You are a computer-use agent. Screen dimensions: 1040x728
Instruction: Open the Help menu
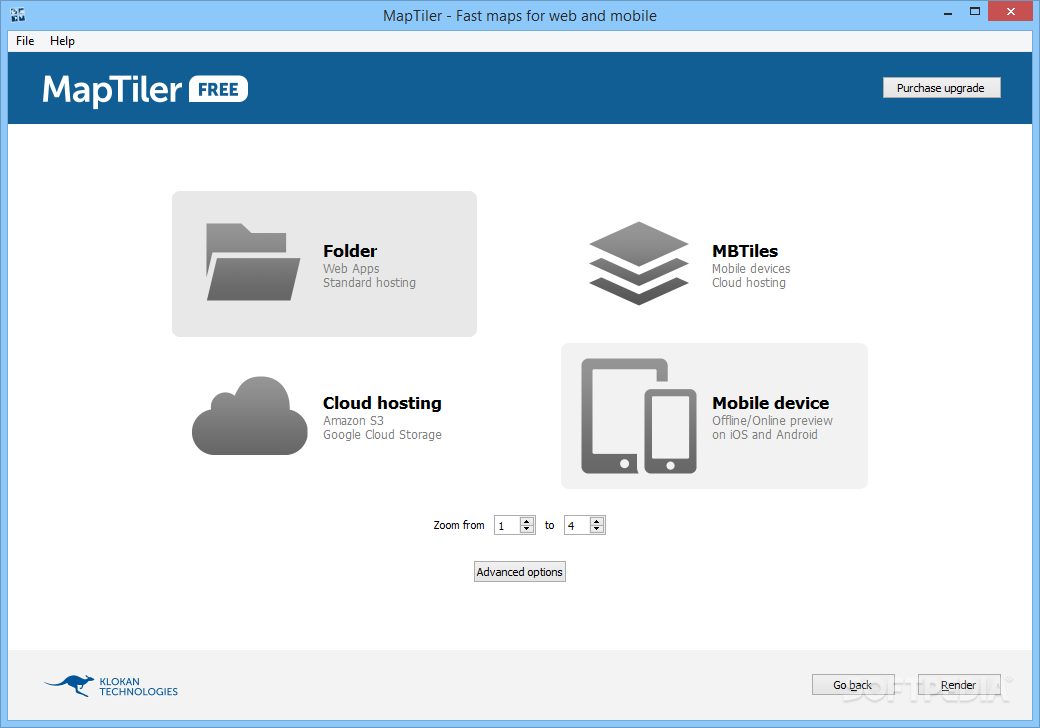(x=62, y=40)
